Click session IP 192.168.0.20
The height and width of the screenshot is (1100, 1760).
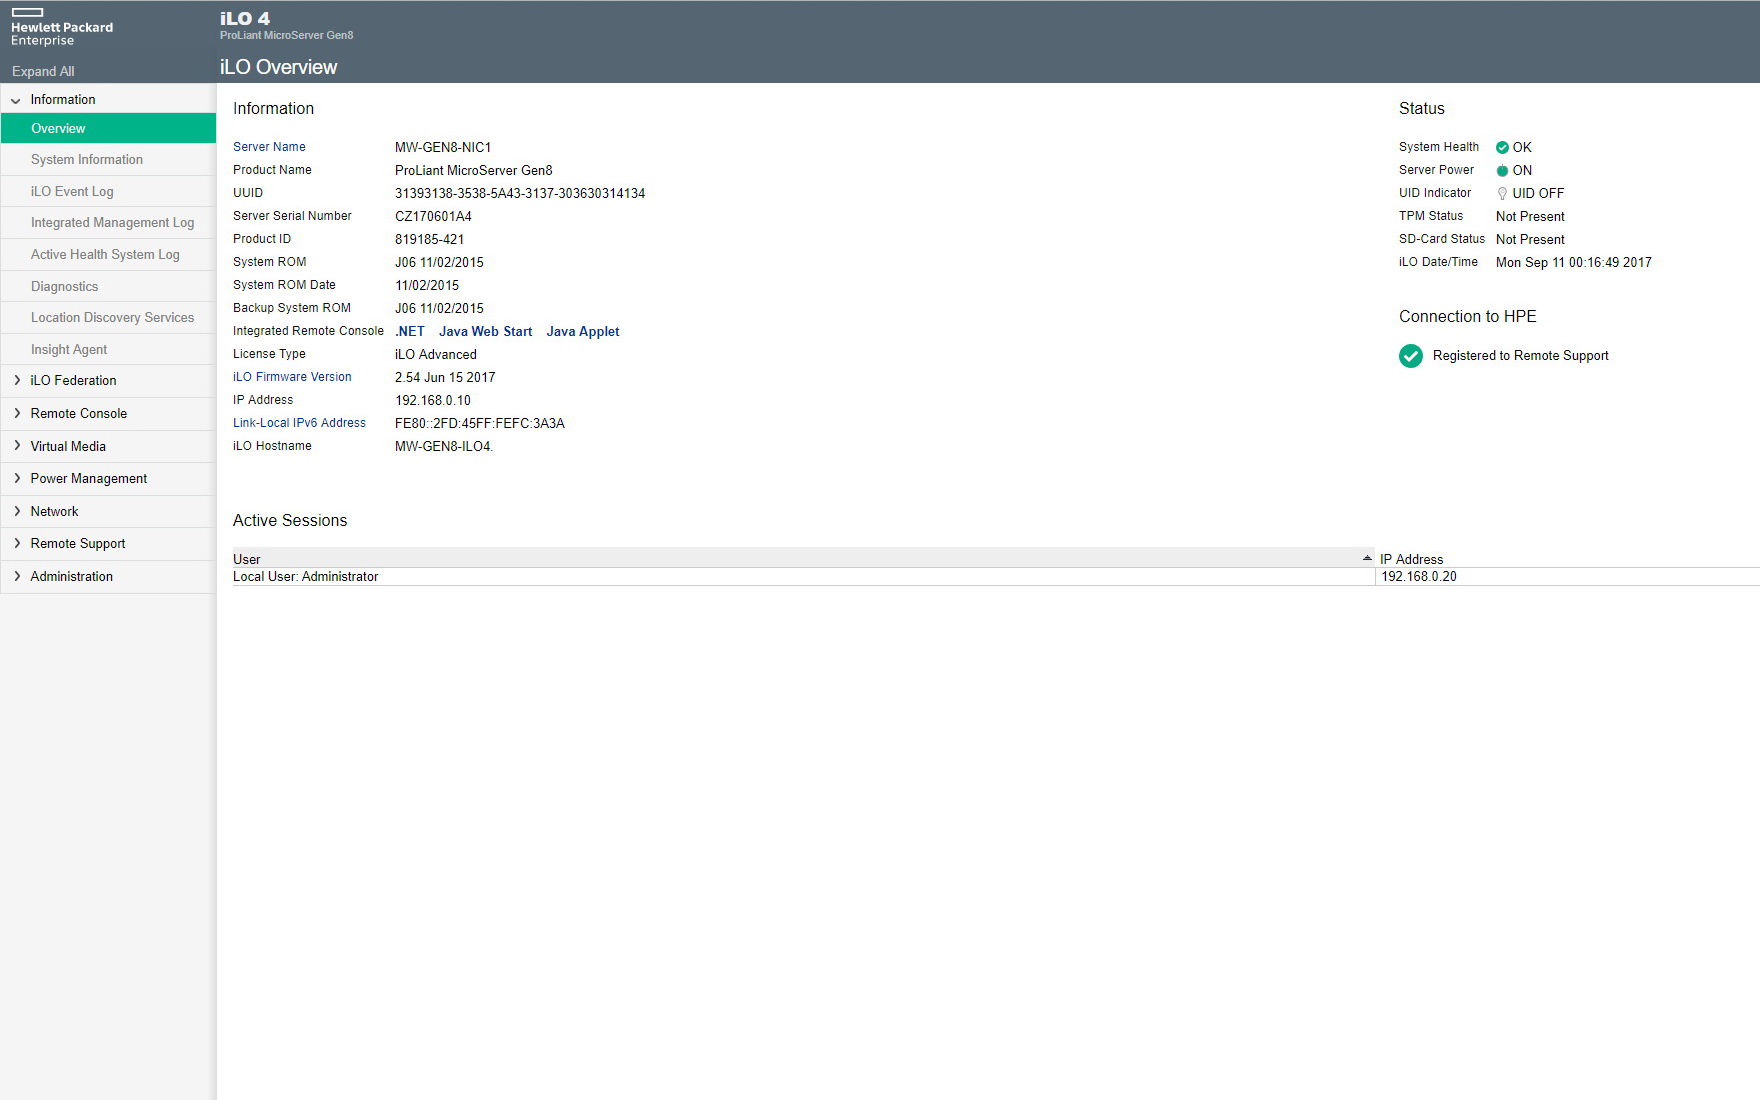(x=1418, y=577)
